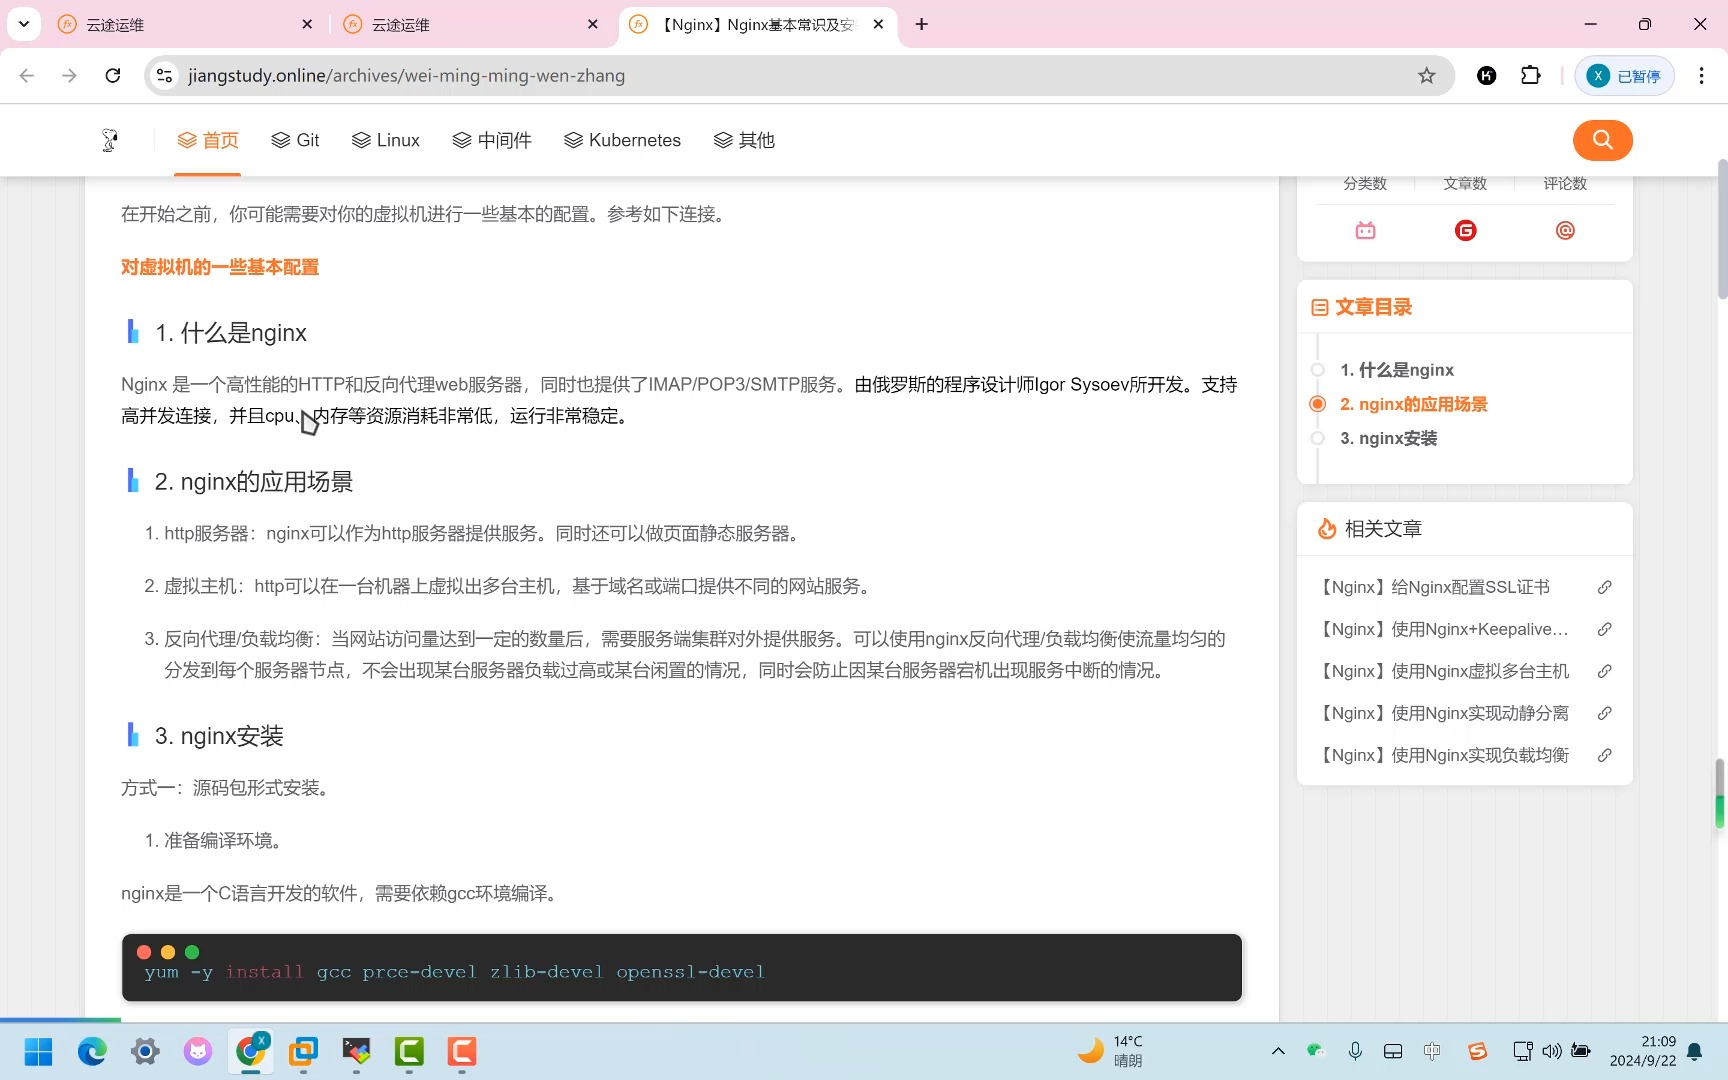Select the 1. 什么是nginx outline bullet
This screenshot has width=1728, height=1080.
(1317, 370)
